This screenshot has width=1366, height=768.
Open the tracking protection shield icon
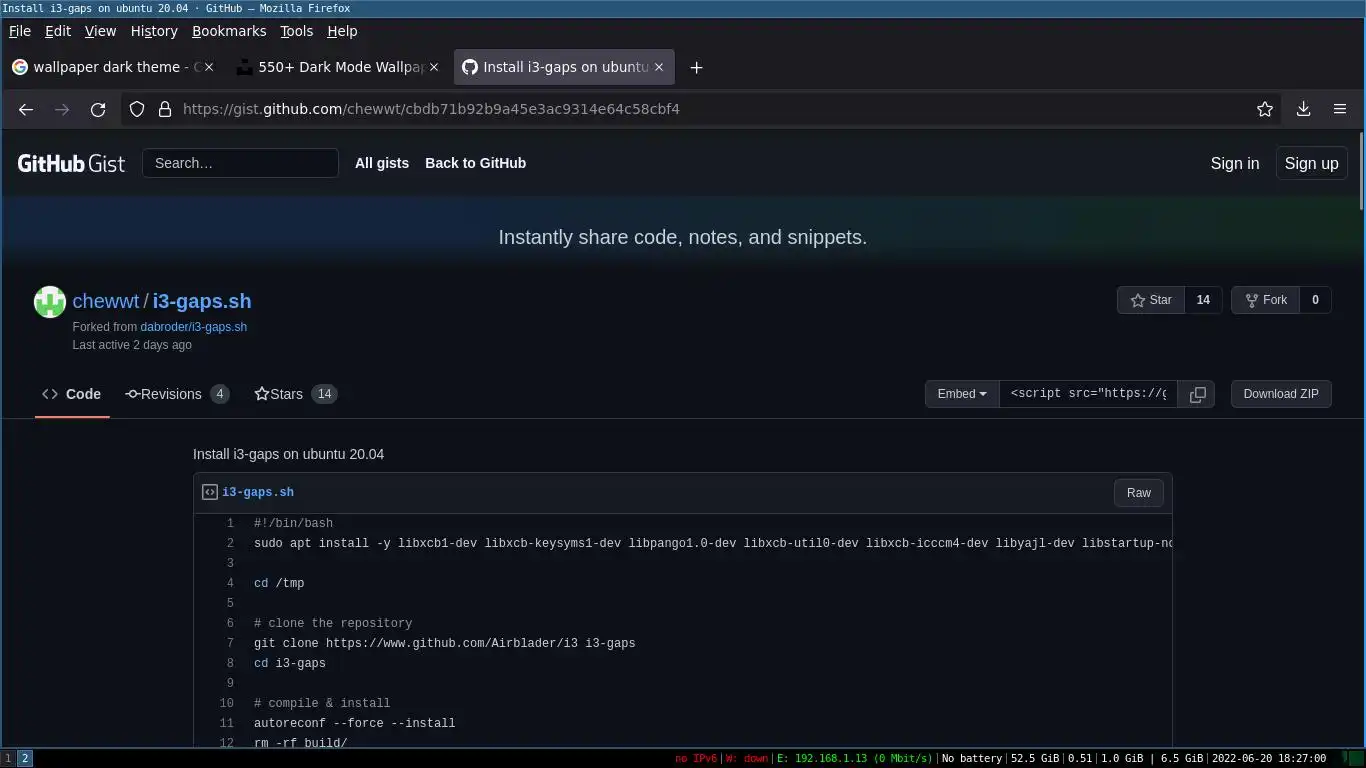pos(137,109)
